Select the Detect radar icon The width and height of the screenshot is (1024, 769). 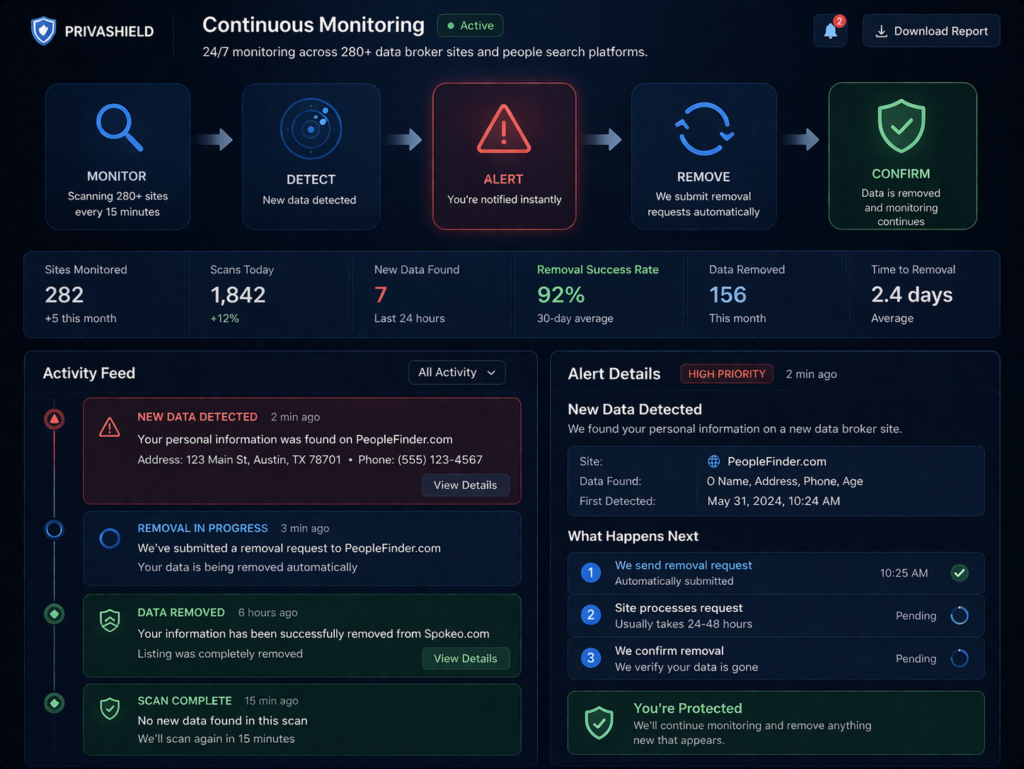pyautogui.click(x=310, y=127)
